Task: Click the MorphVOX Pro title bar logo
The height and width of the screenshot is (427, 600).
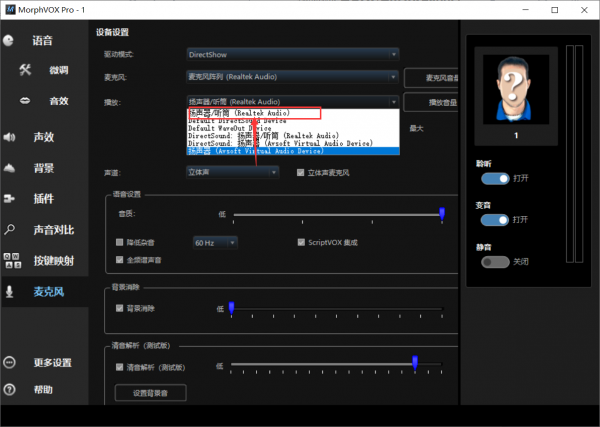Action: point(10,10)
